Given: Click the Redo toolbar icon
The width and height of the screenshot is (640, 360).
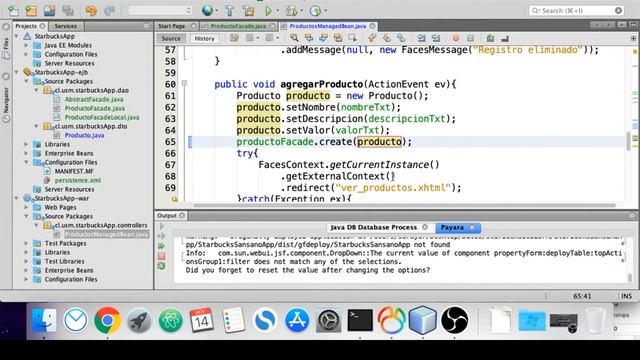Looking at the screenshot, I should pos(109,11).
